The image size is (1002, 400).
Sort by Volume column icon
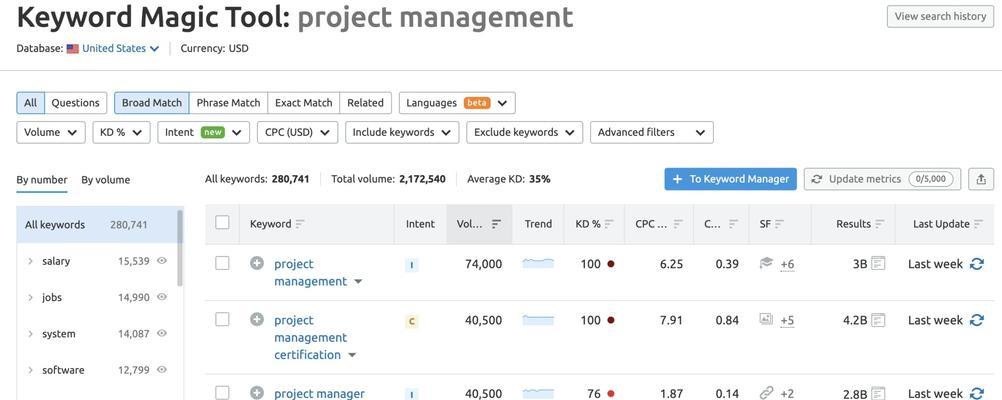point(496,224)
